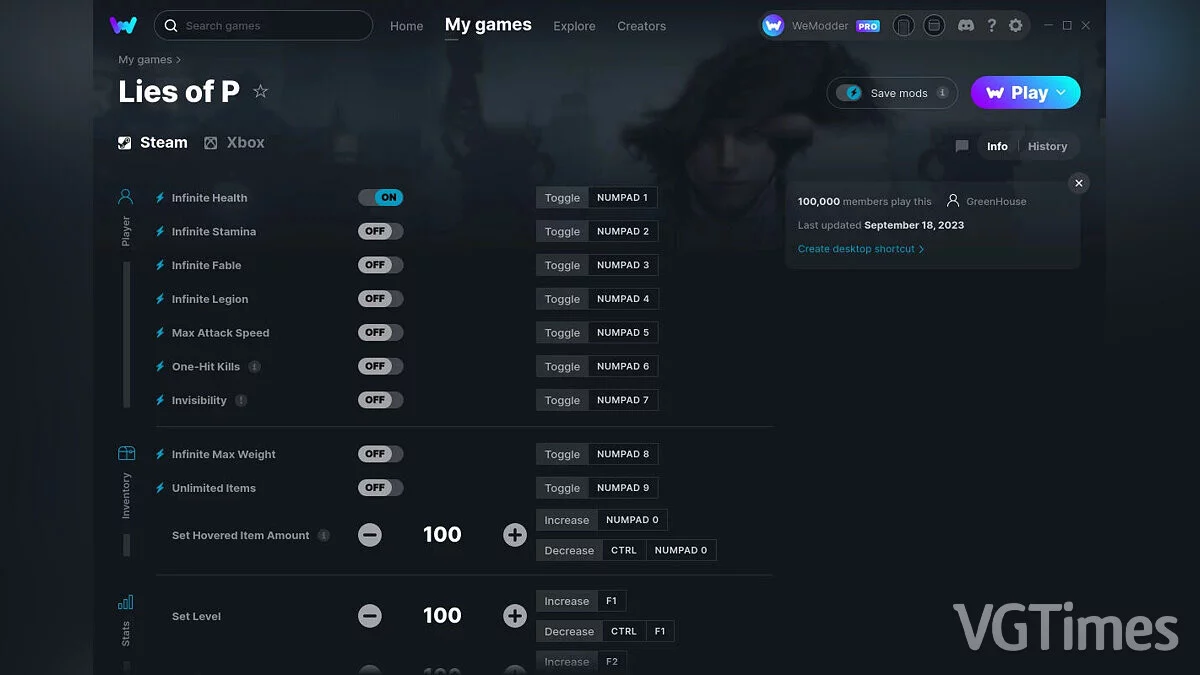Change Max Attack Speed NUMPAD 5 hotkey
This screenshot has width=1200, height=675.
click(x=623, y=333)
